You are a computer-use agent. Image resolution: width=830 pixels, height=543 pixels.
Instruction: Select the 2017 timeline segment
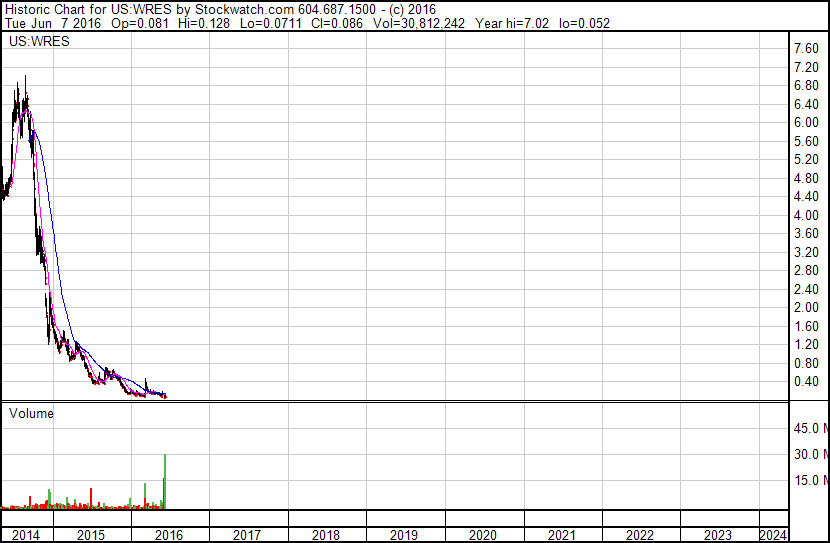click(x=247, y=536)
